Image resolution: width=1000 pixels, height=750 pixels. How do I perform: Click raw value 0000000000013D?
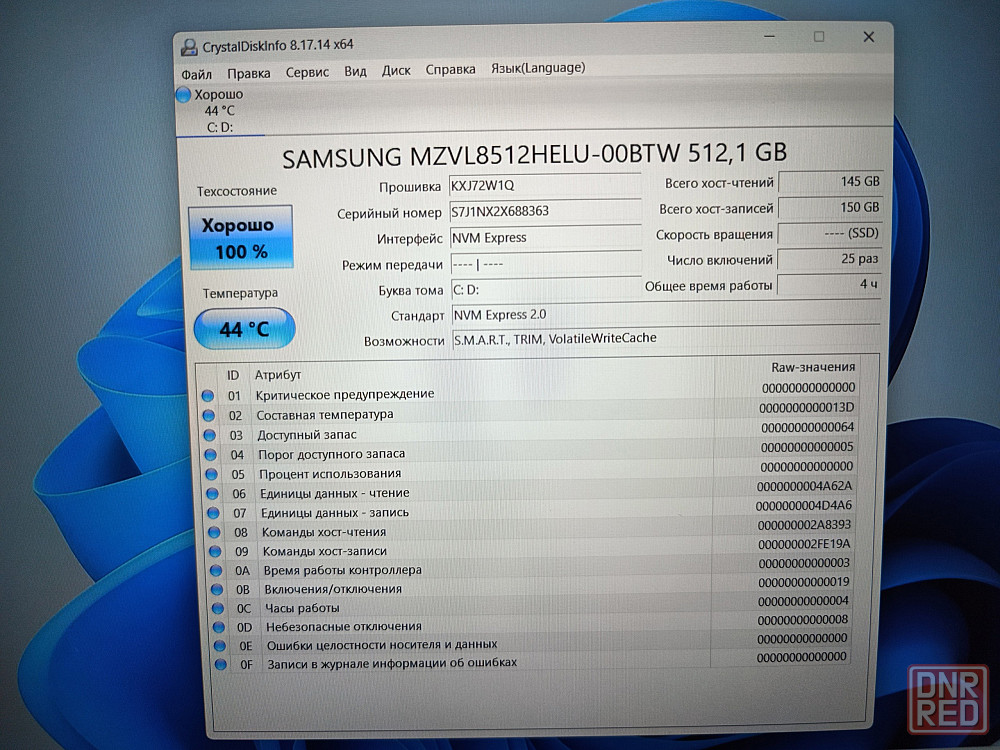tap(807, 408)
